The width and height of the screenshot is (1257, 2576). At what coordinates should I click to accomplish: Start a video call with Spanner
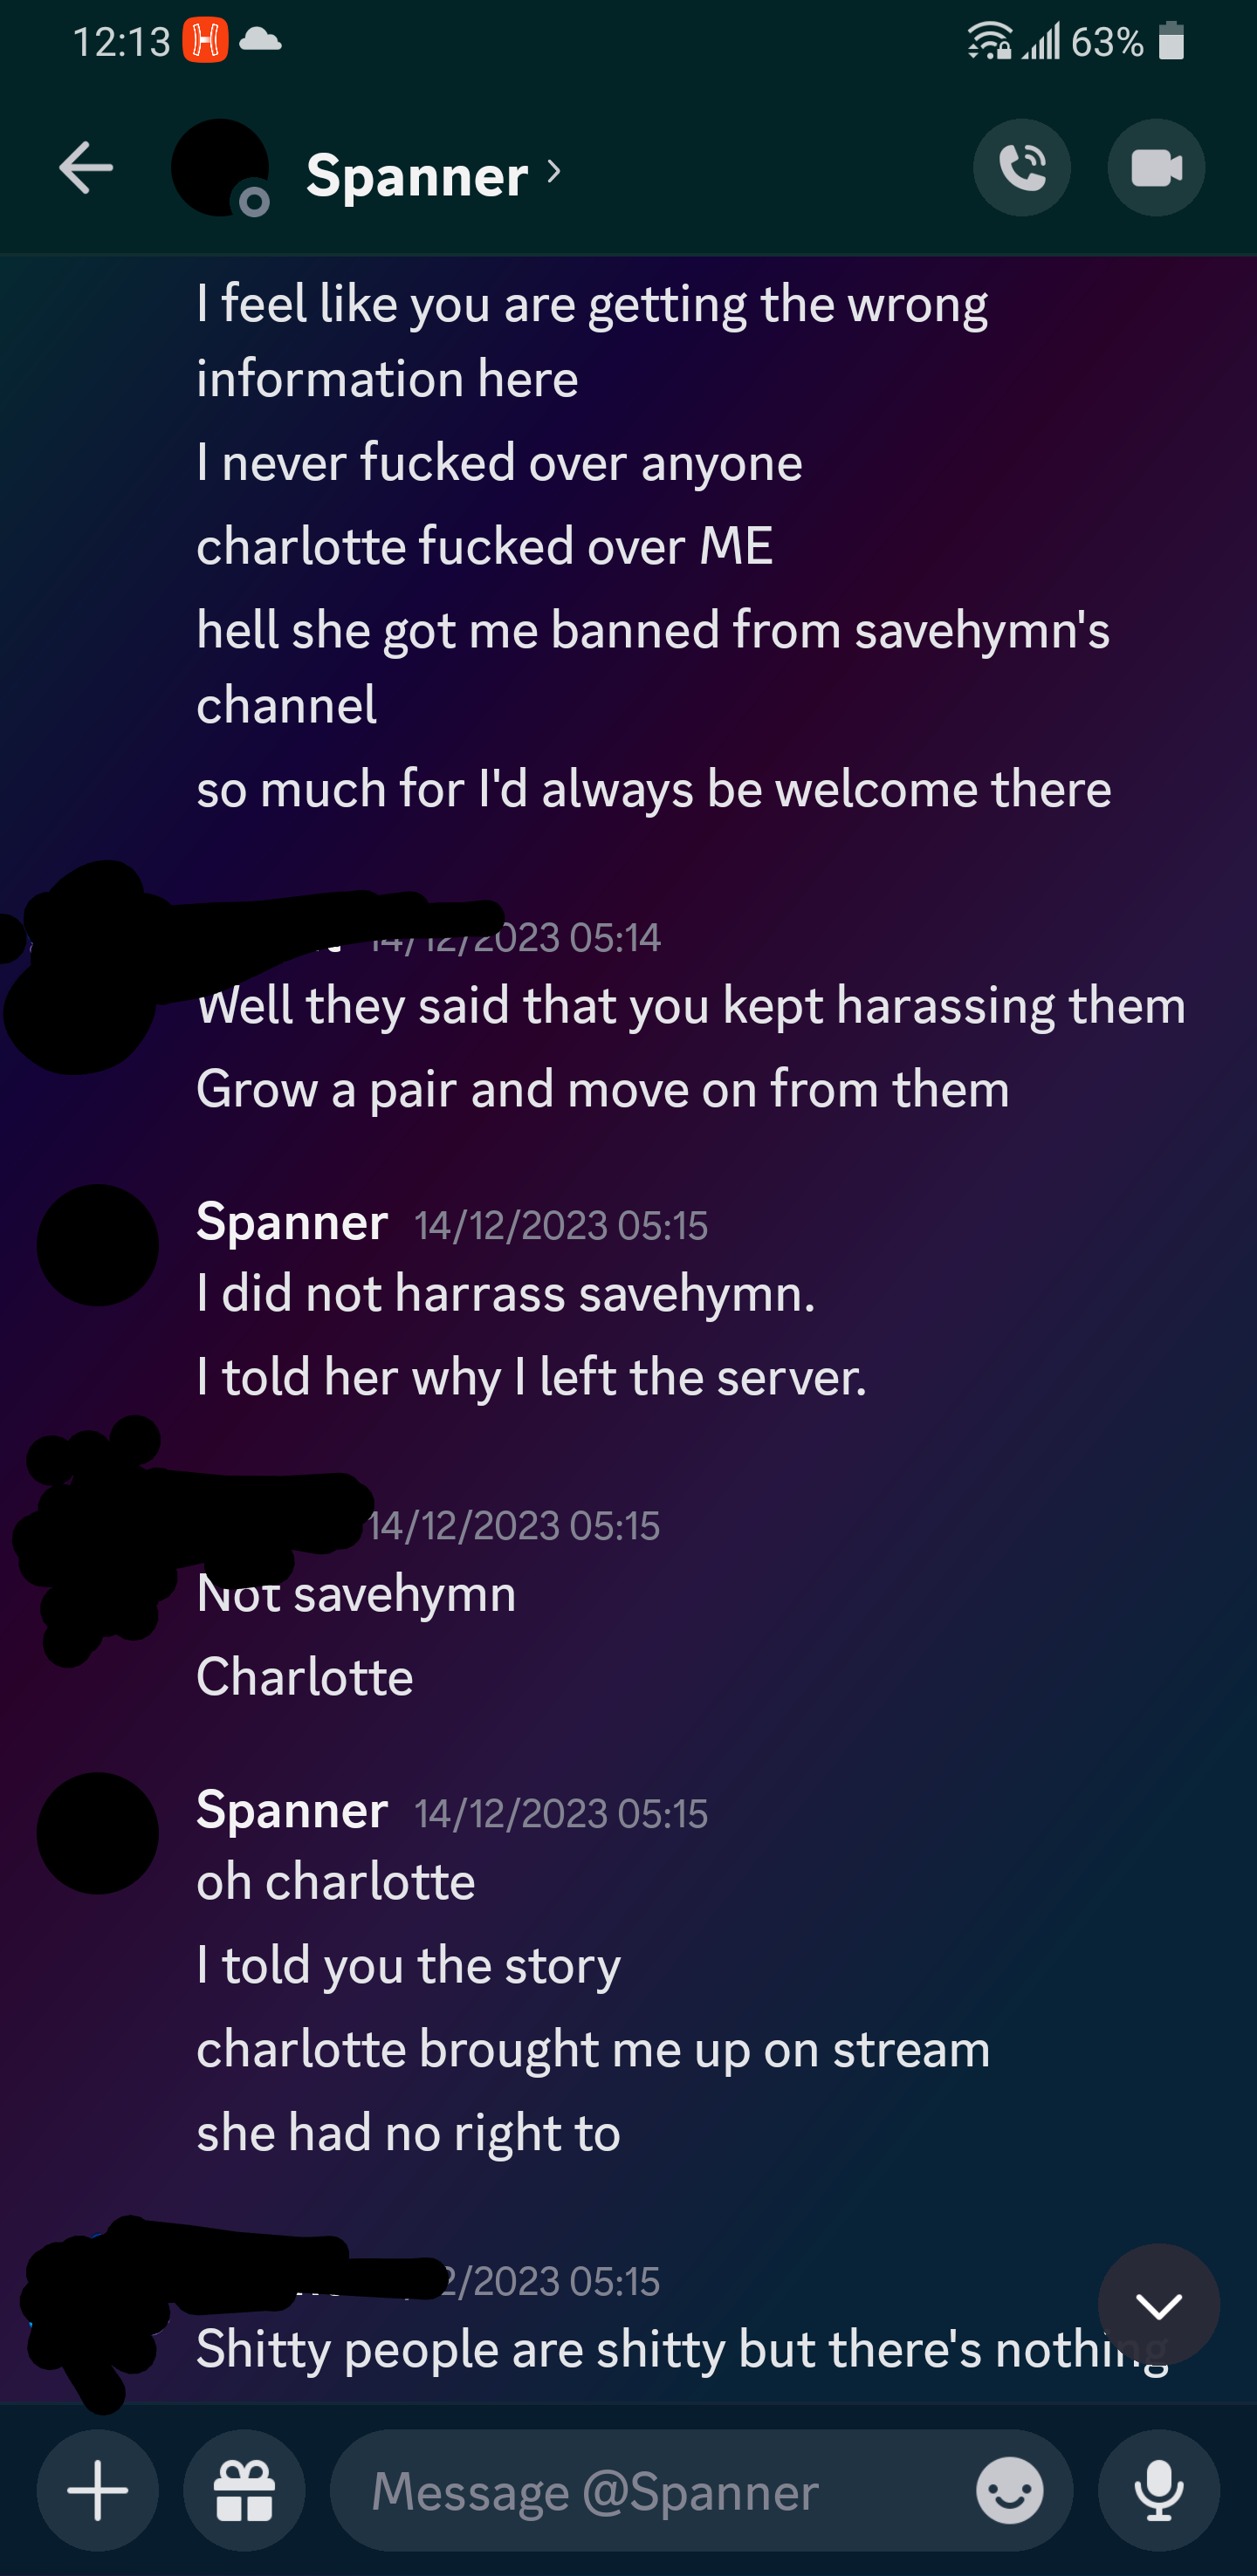point(1156,168)
